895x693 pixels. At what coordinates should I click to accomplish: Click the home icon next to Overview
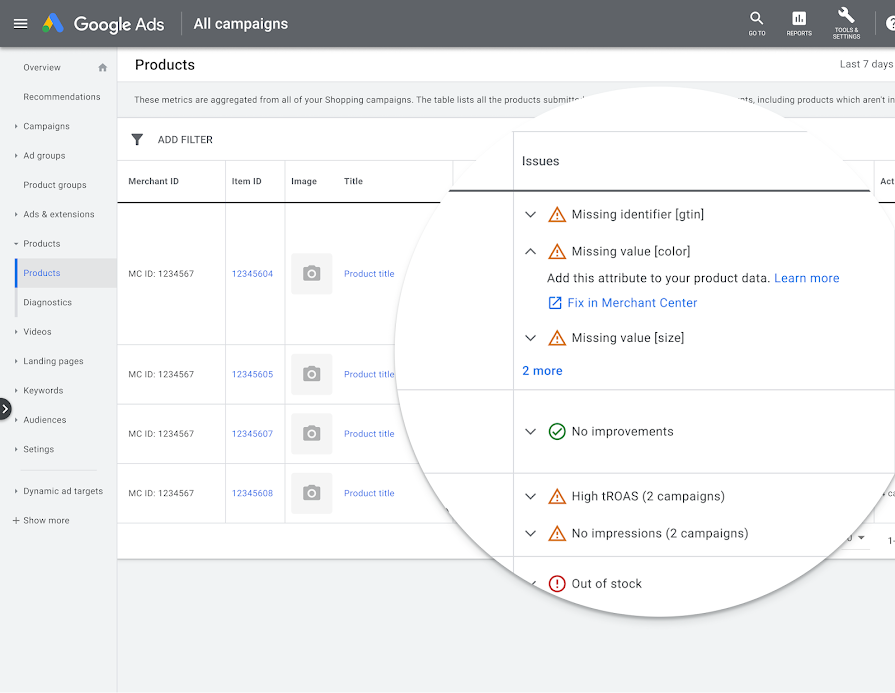click(103, 67)
